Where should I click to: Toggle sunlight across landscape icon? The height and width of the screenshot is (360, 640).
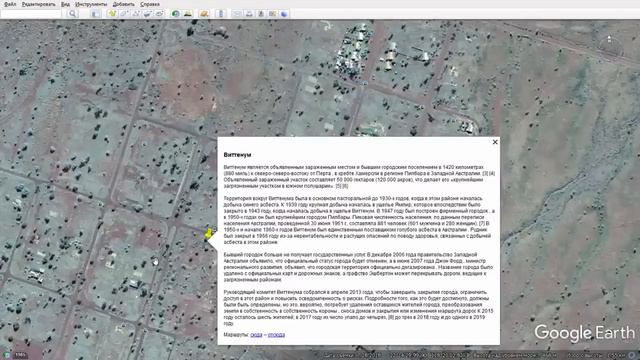tap(188, 13)
